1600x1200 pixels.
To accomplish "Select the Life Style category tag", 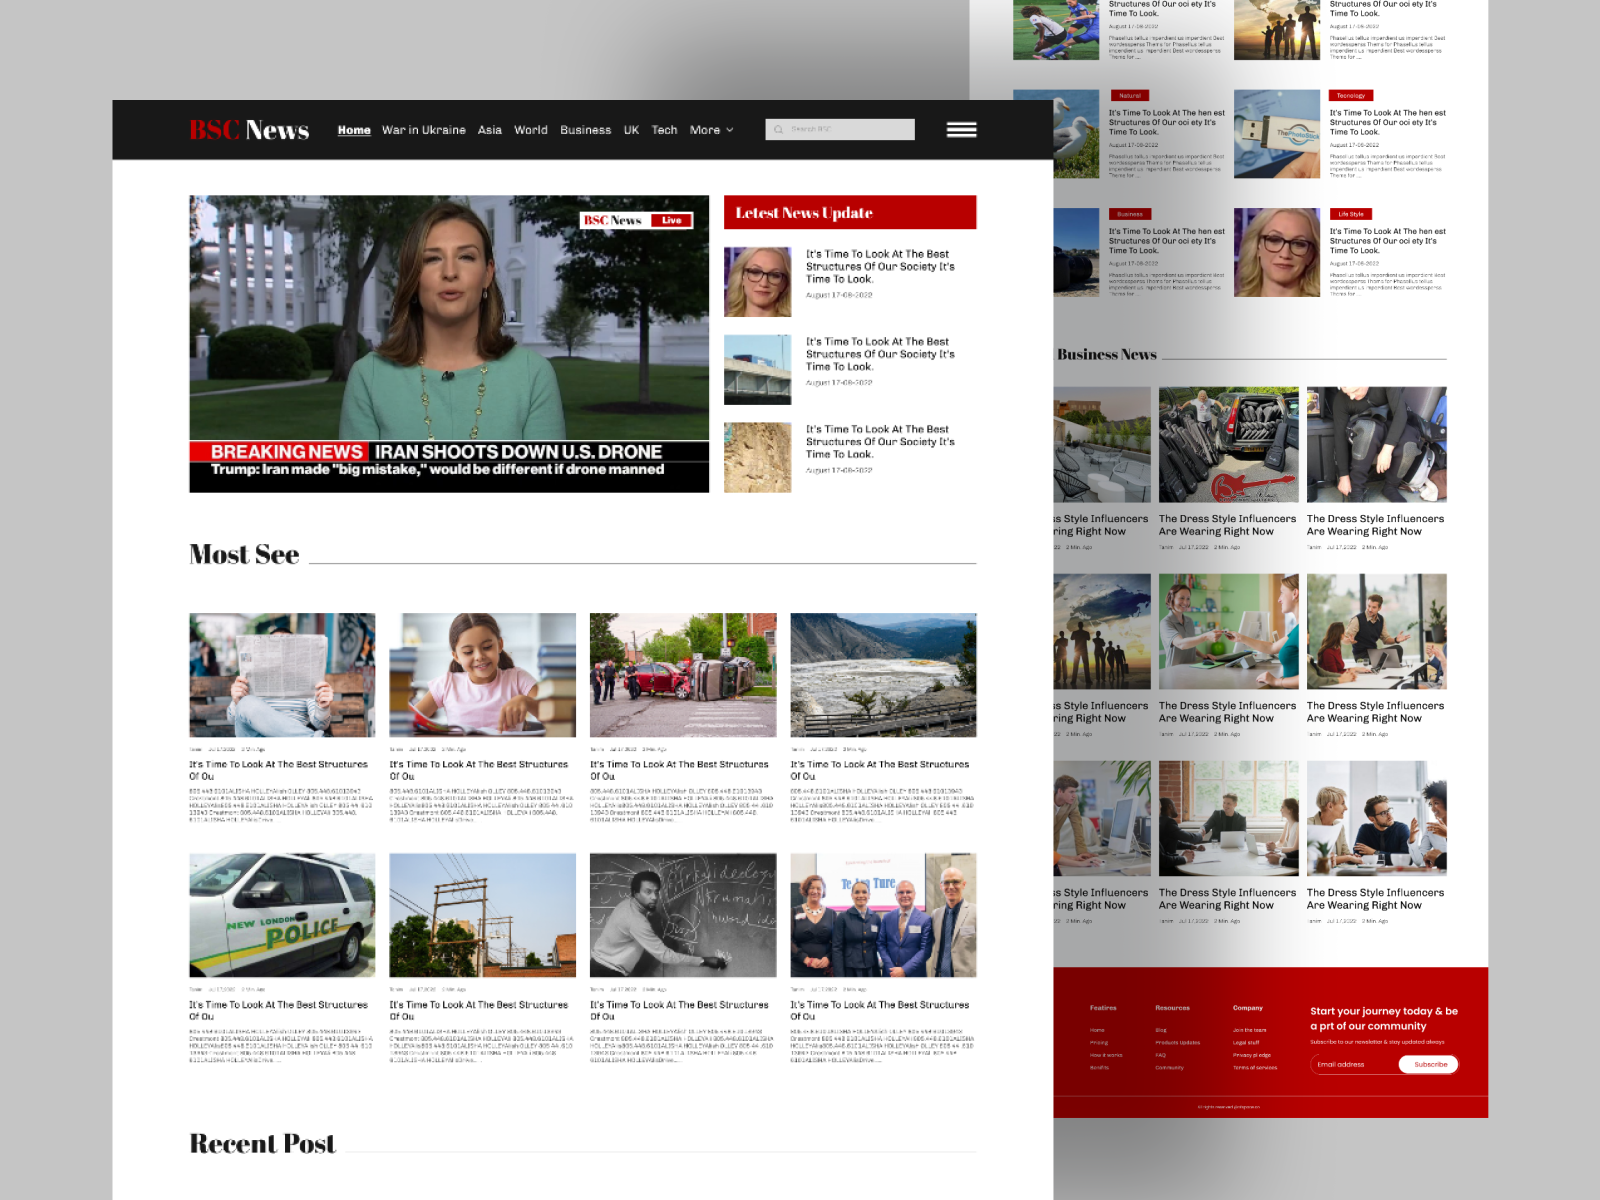I will (x=1349, y=213).
